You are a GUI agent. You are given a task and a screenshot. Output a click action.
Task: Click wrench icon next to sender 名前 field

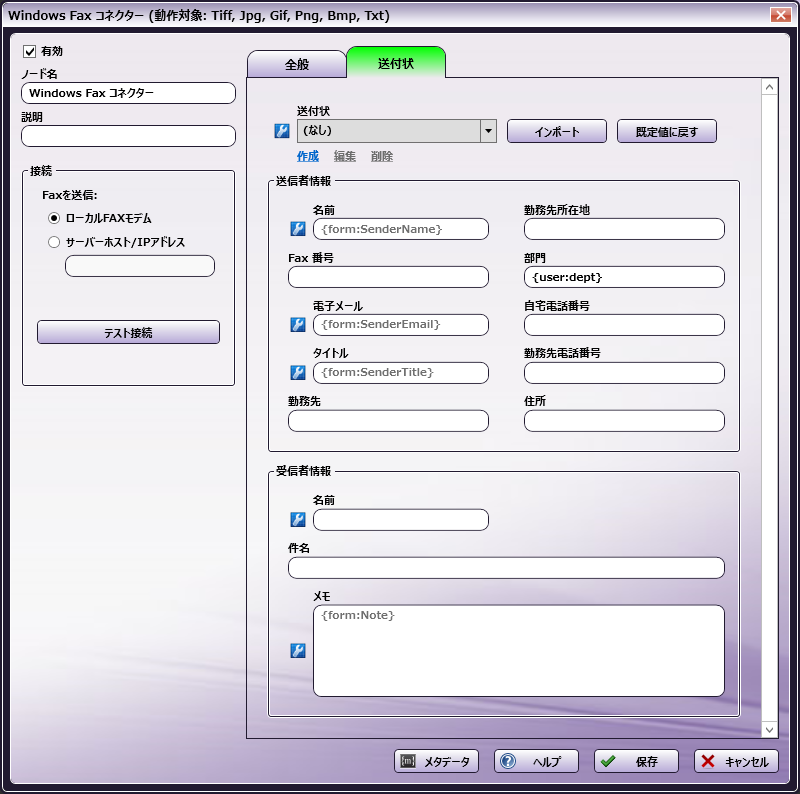[x=298, y=229]
